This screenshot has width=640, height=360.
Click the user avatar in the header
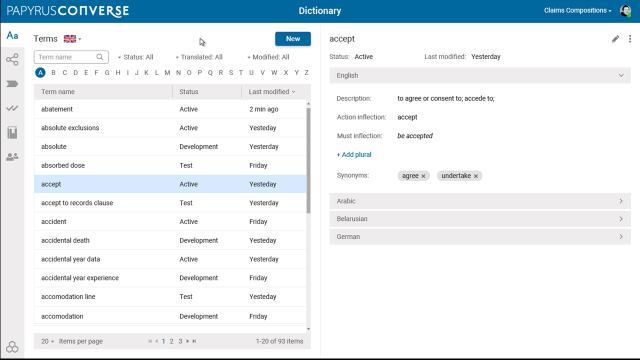coord(625,11)
